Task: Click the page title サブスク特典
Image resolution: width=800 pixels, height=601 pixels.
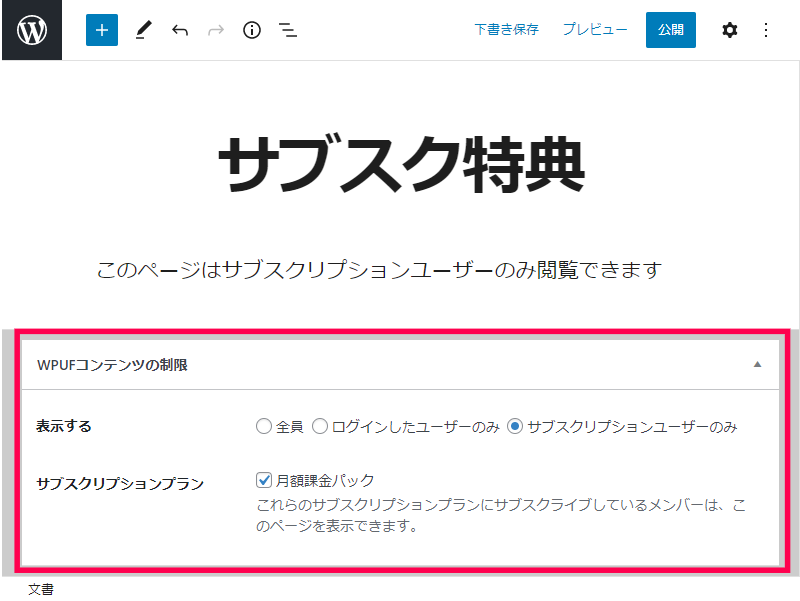Action: [x=402, y=164]
